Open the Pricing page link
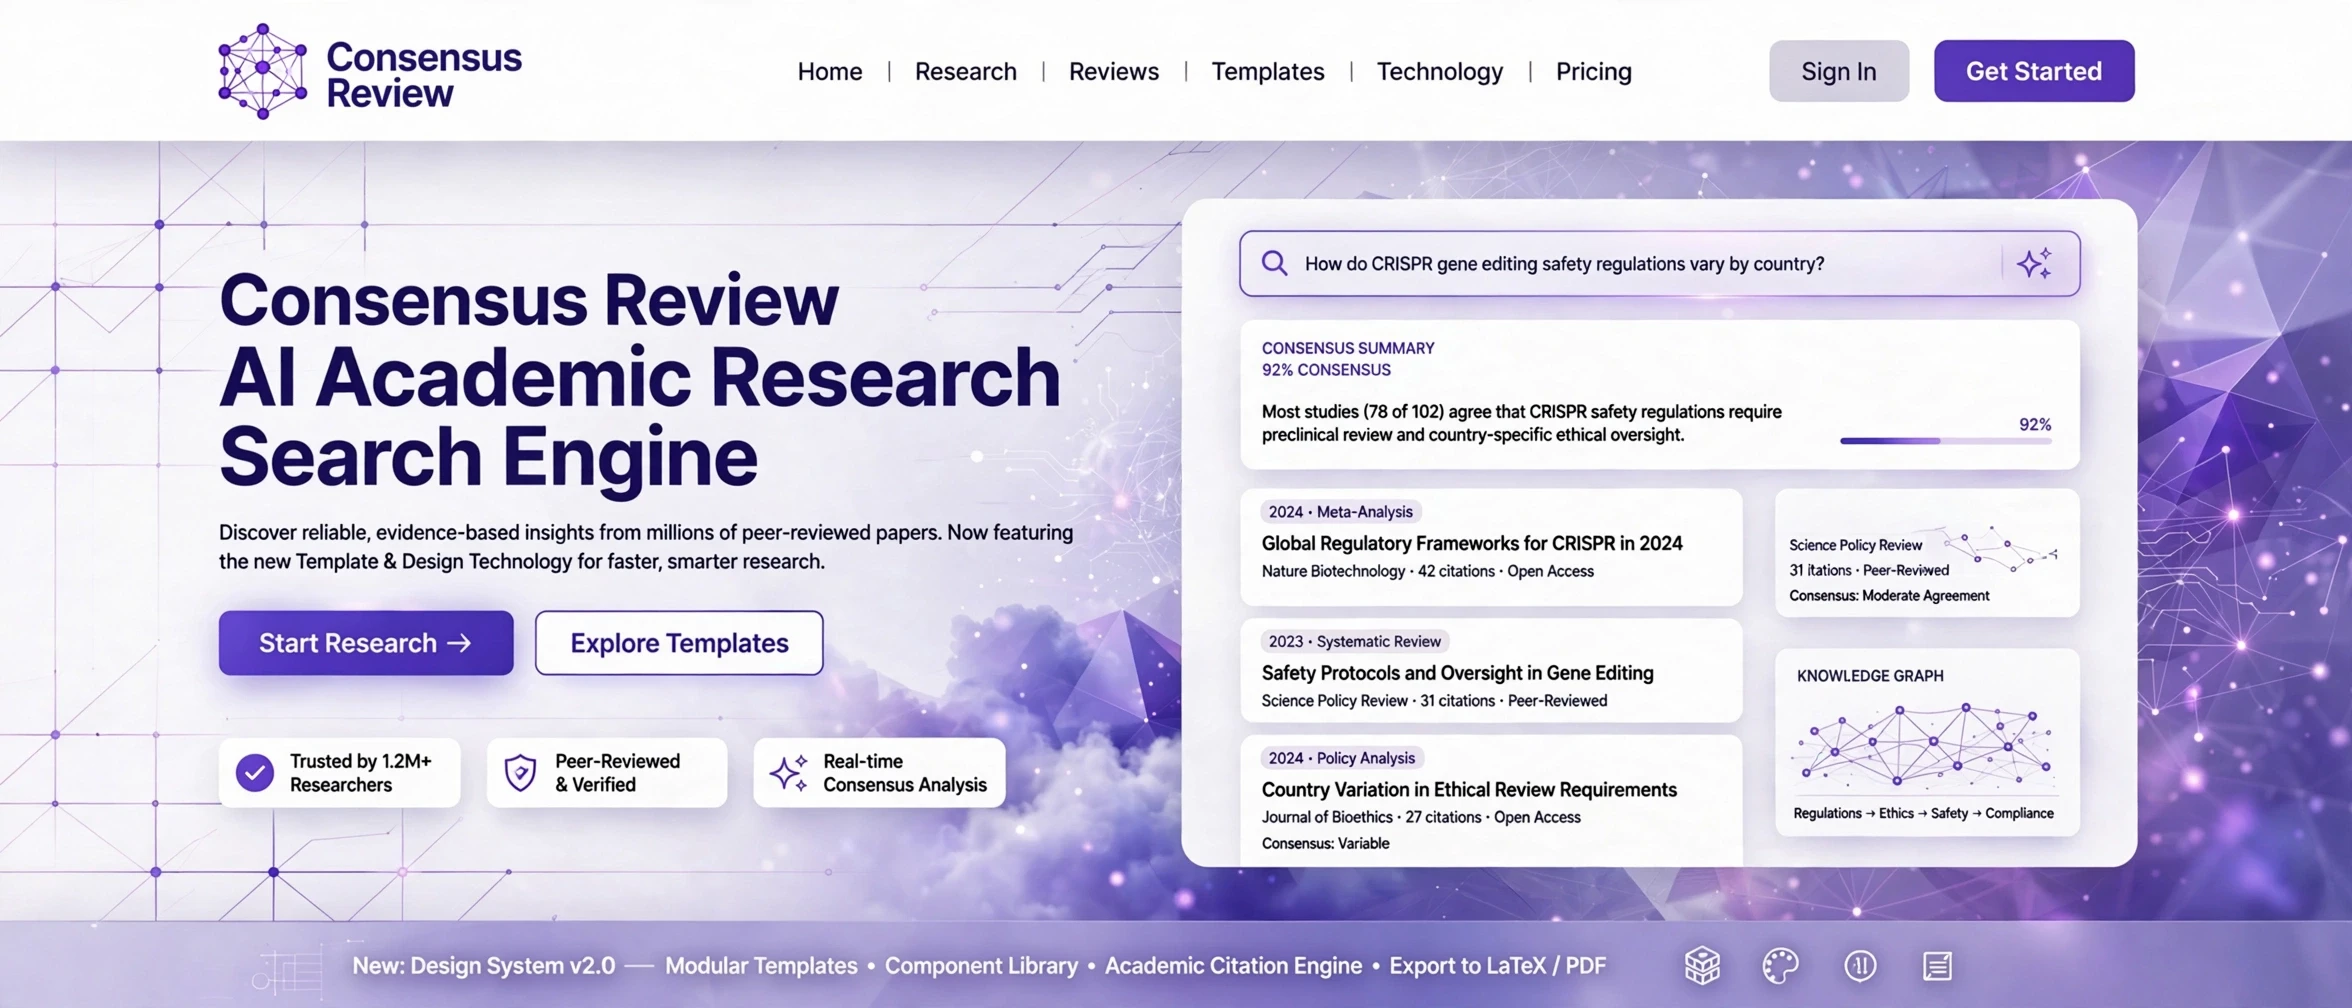Image resolution: width=2352 pixels, height=1008 pixels. 1594,72
